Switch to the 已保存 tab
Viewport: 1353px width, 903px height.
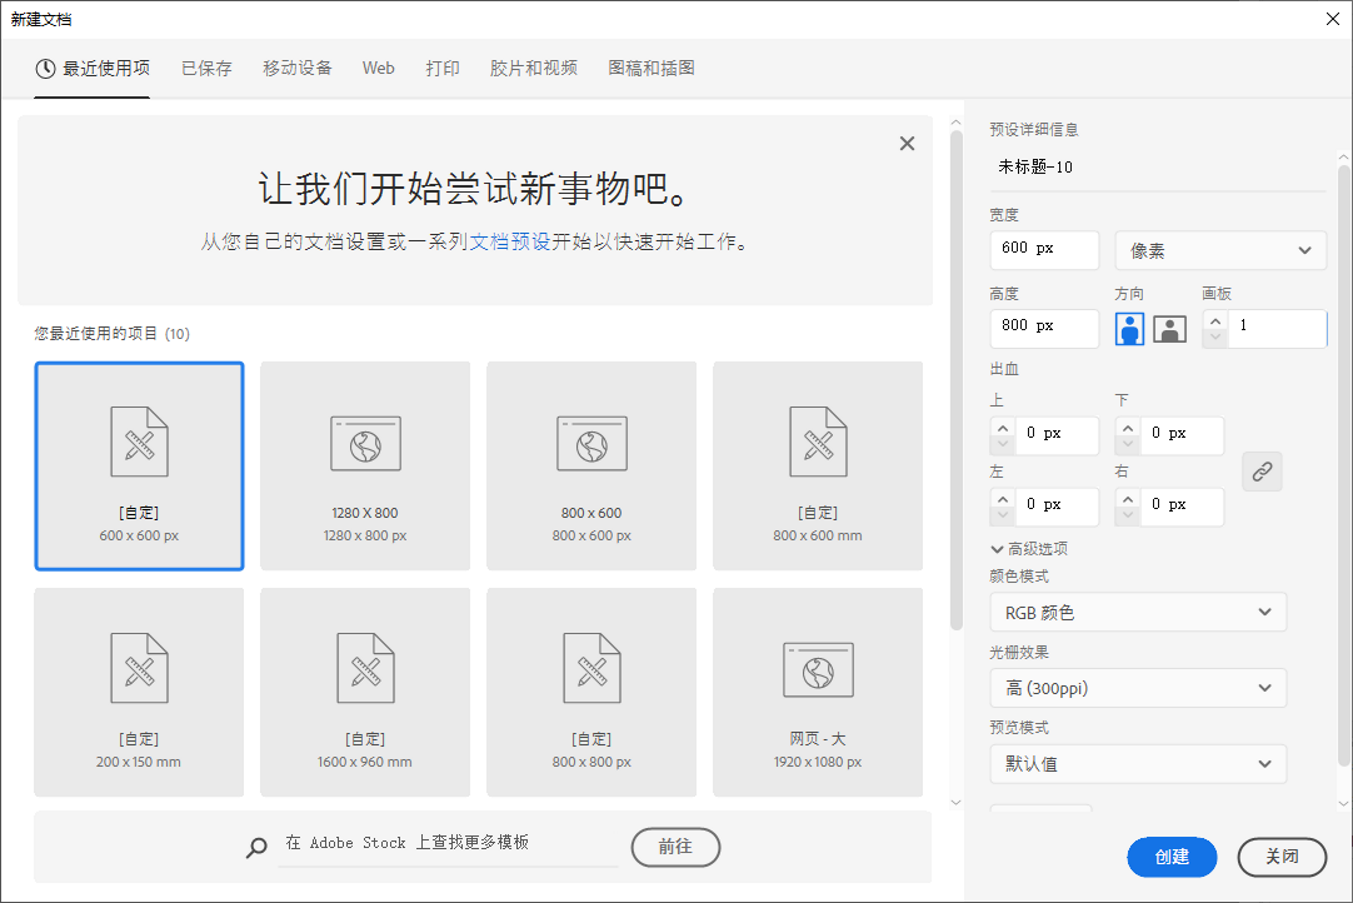(x=206, y=68)
